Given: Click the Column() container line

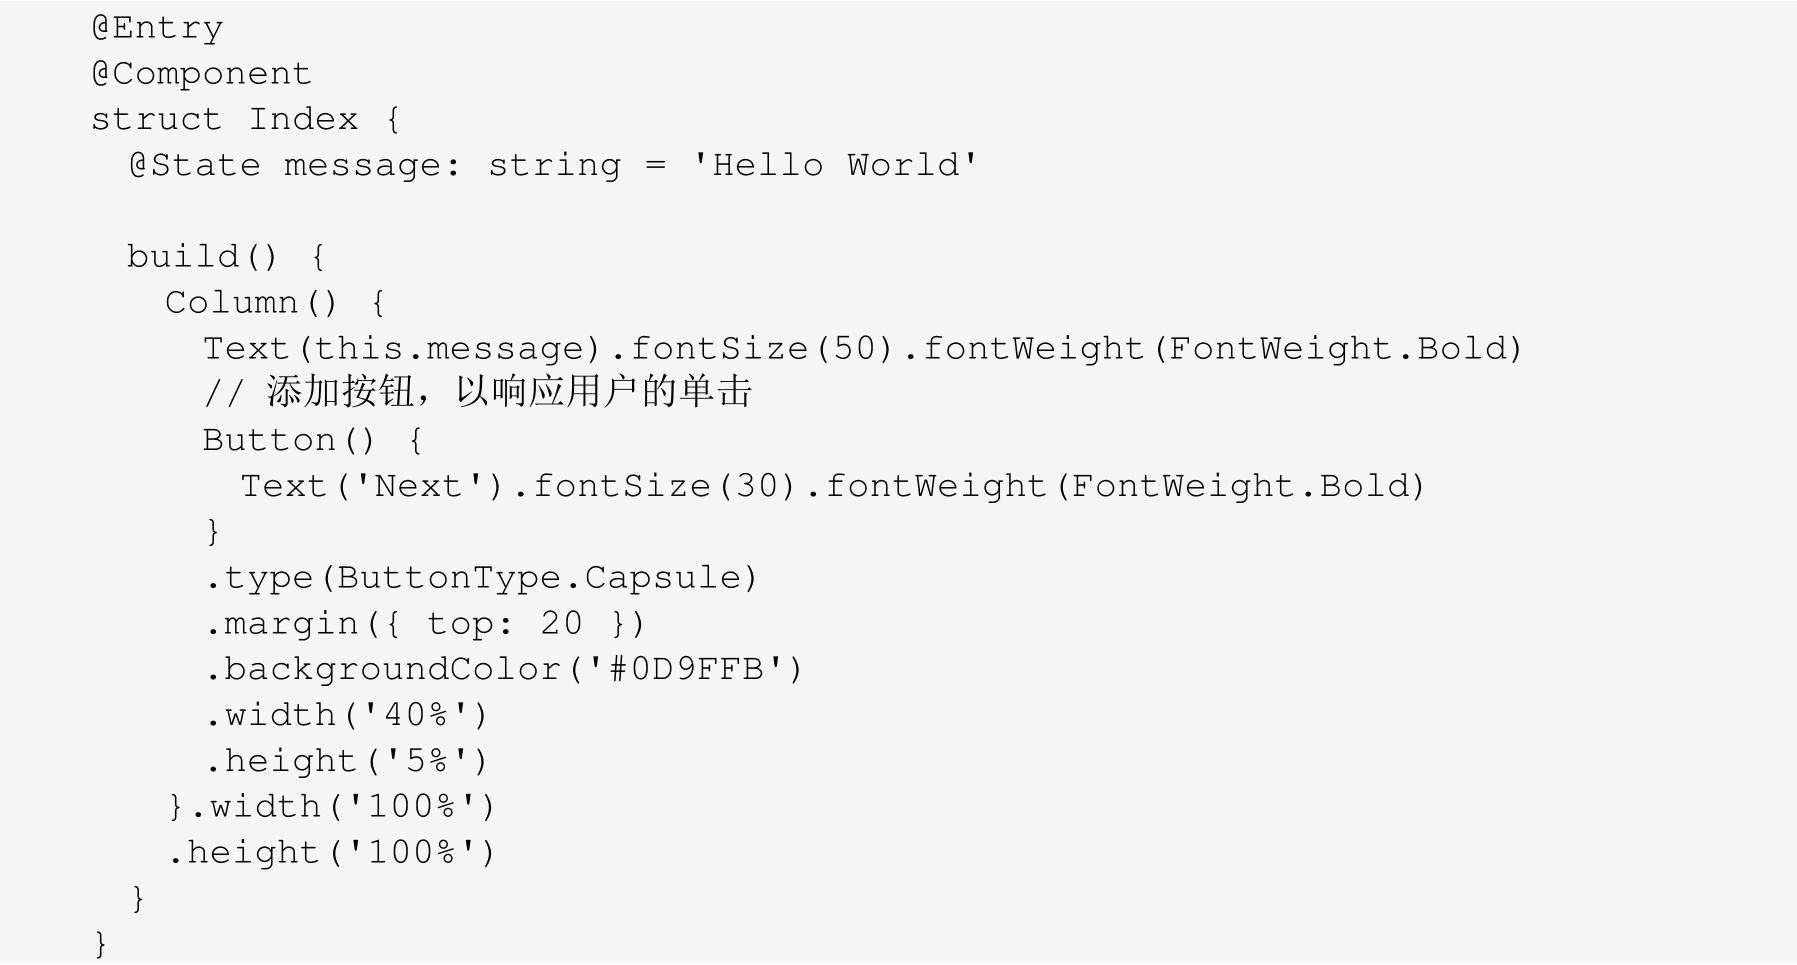Looking at the screenshot, I should (275, 303).
